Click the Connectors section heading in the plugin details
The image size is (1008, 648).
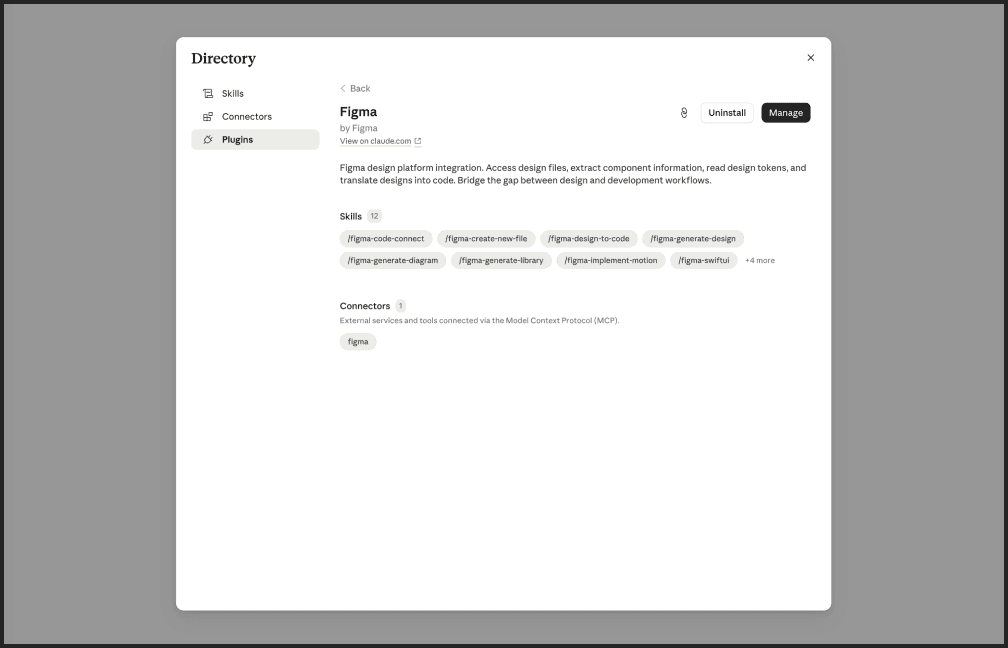tap(364, 306)
